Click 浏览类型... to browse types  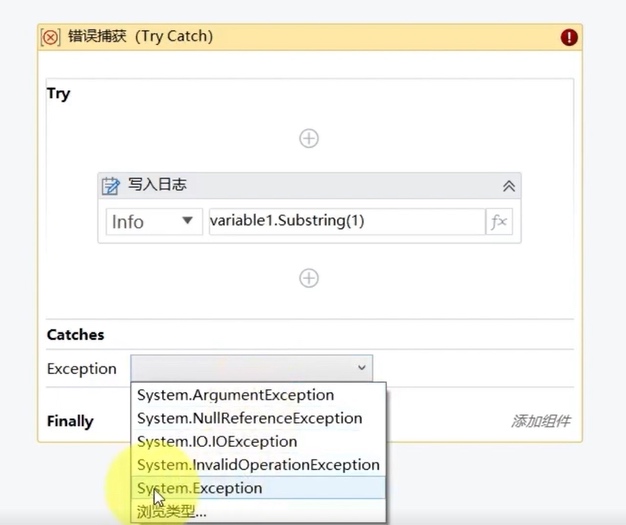click(x=172, y=511)
